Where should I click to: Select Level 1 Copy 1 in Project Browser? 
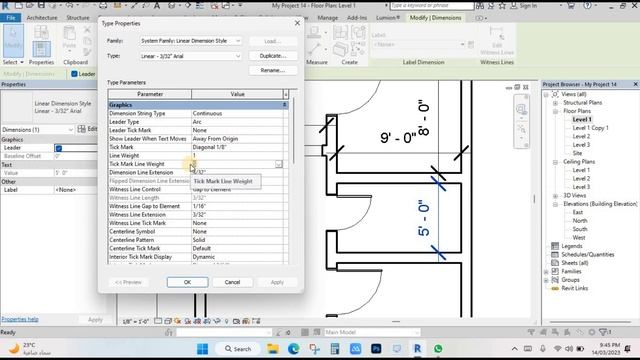click(x=590, y=128)
